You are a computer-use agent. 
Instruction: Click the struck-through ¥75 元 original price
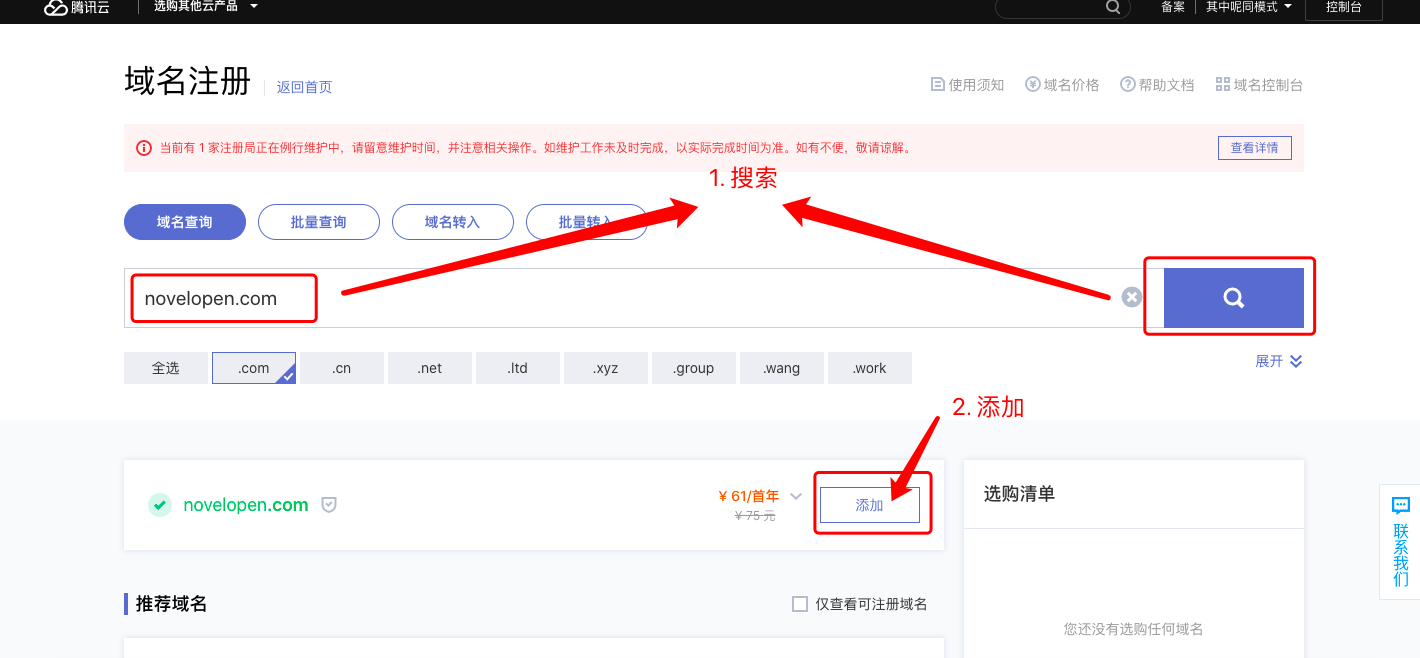pos(755,516)
